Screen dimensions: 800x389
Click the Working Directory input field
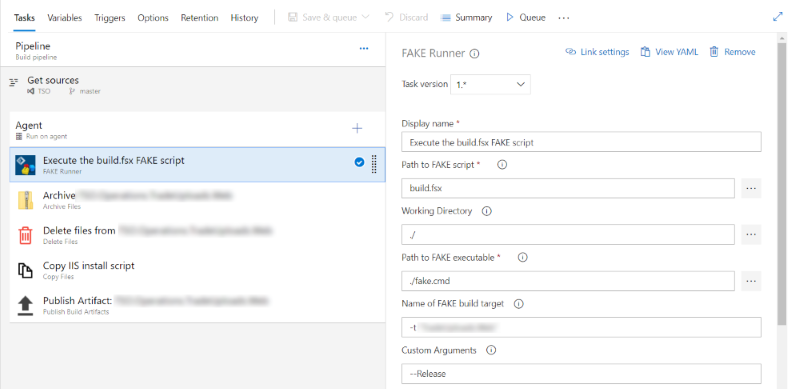coord(568,235)
